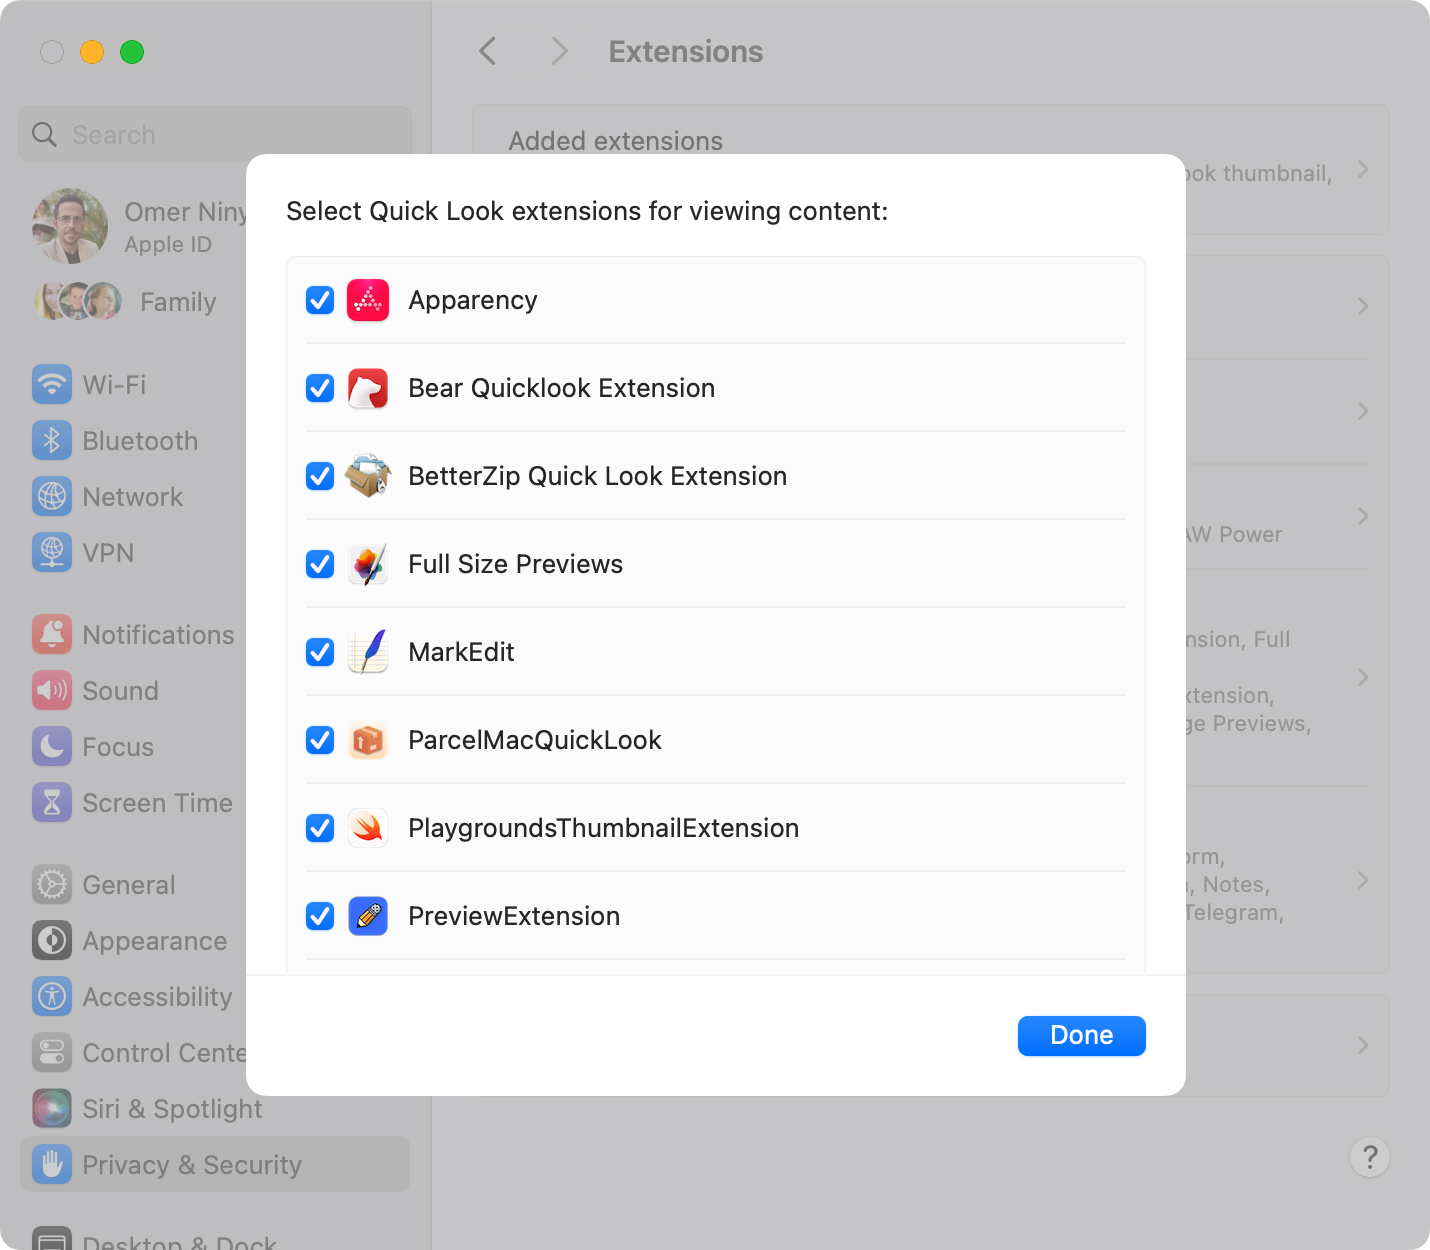Viewport: 1430px width, 1250px height.
Task: Toggle the PreviewExtension checkbox
Action: (x=320, y=916)
